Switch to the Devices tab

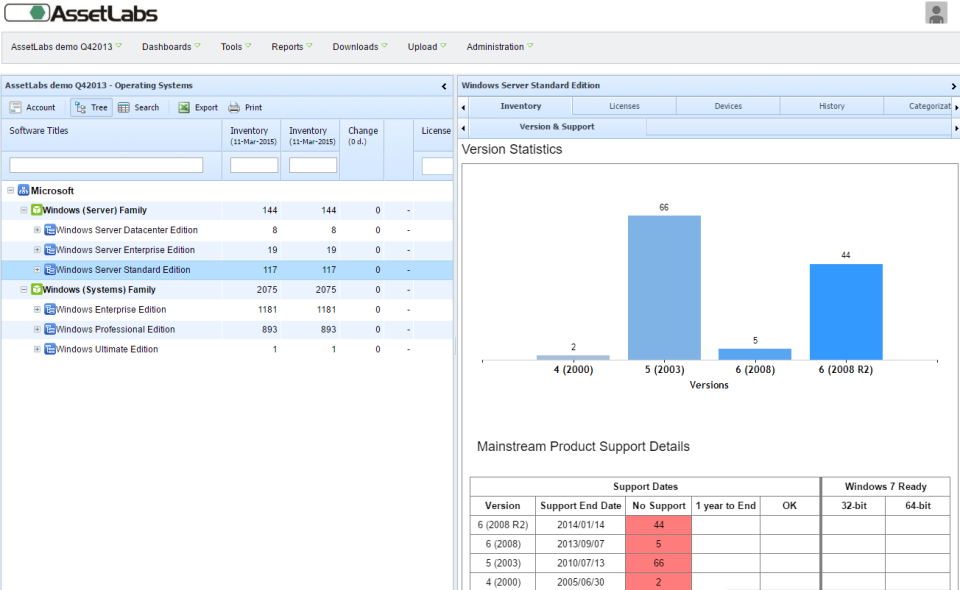(x=728, y=106)
